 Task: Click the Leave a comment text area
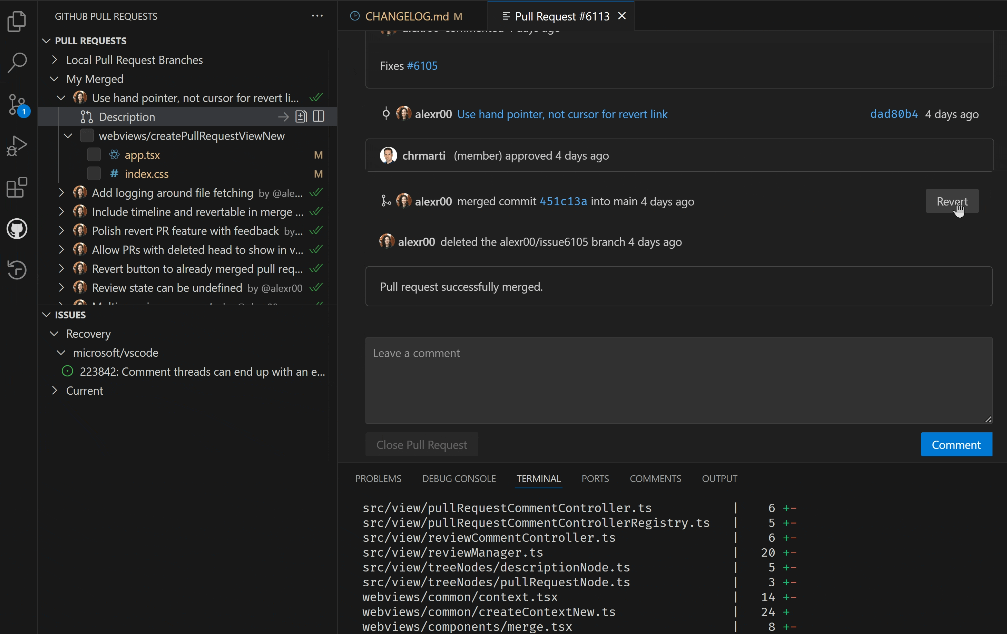click(x=678, y=380)
